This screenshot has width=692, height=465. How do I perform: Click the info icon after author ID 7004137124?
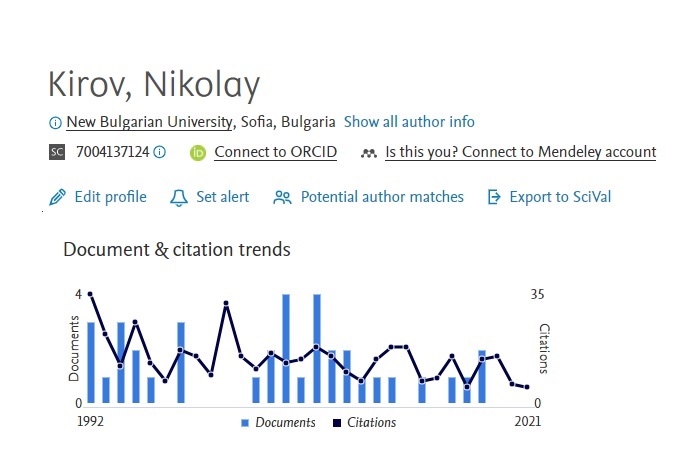pyautogui.click(x=159, y=153)
